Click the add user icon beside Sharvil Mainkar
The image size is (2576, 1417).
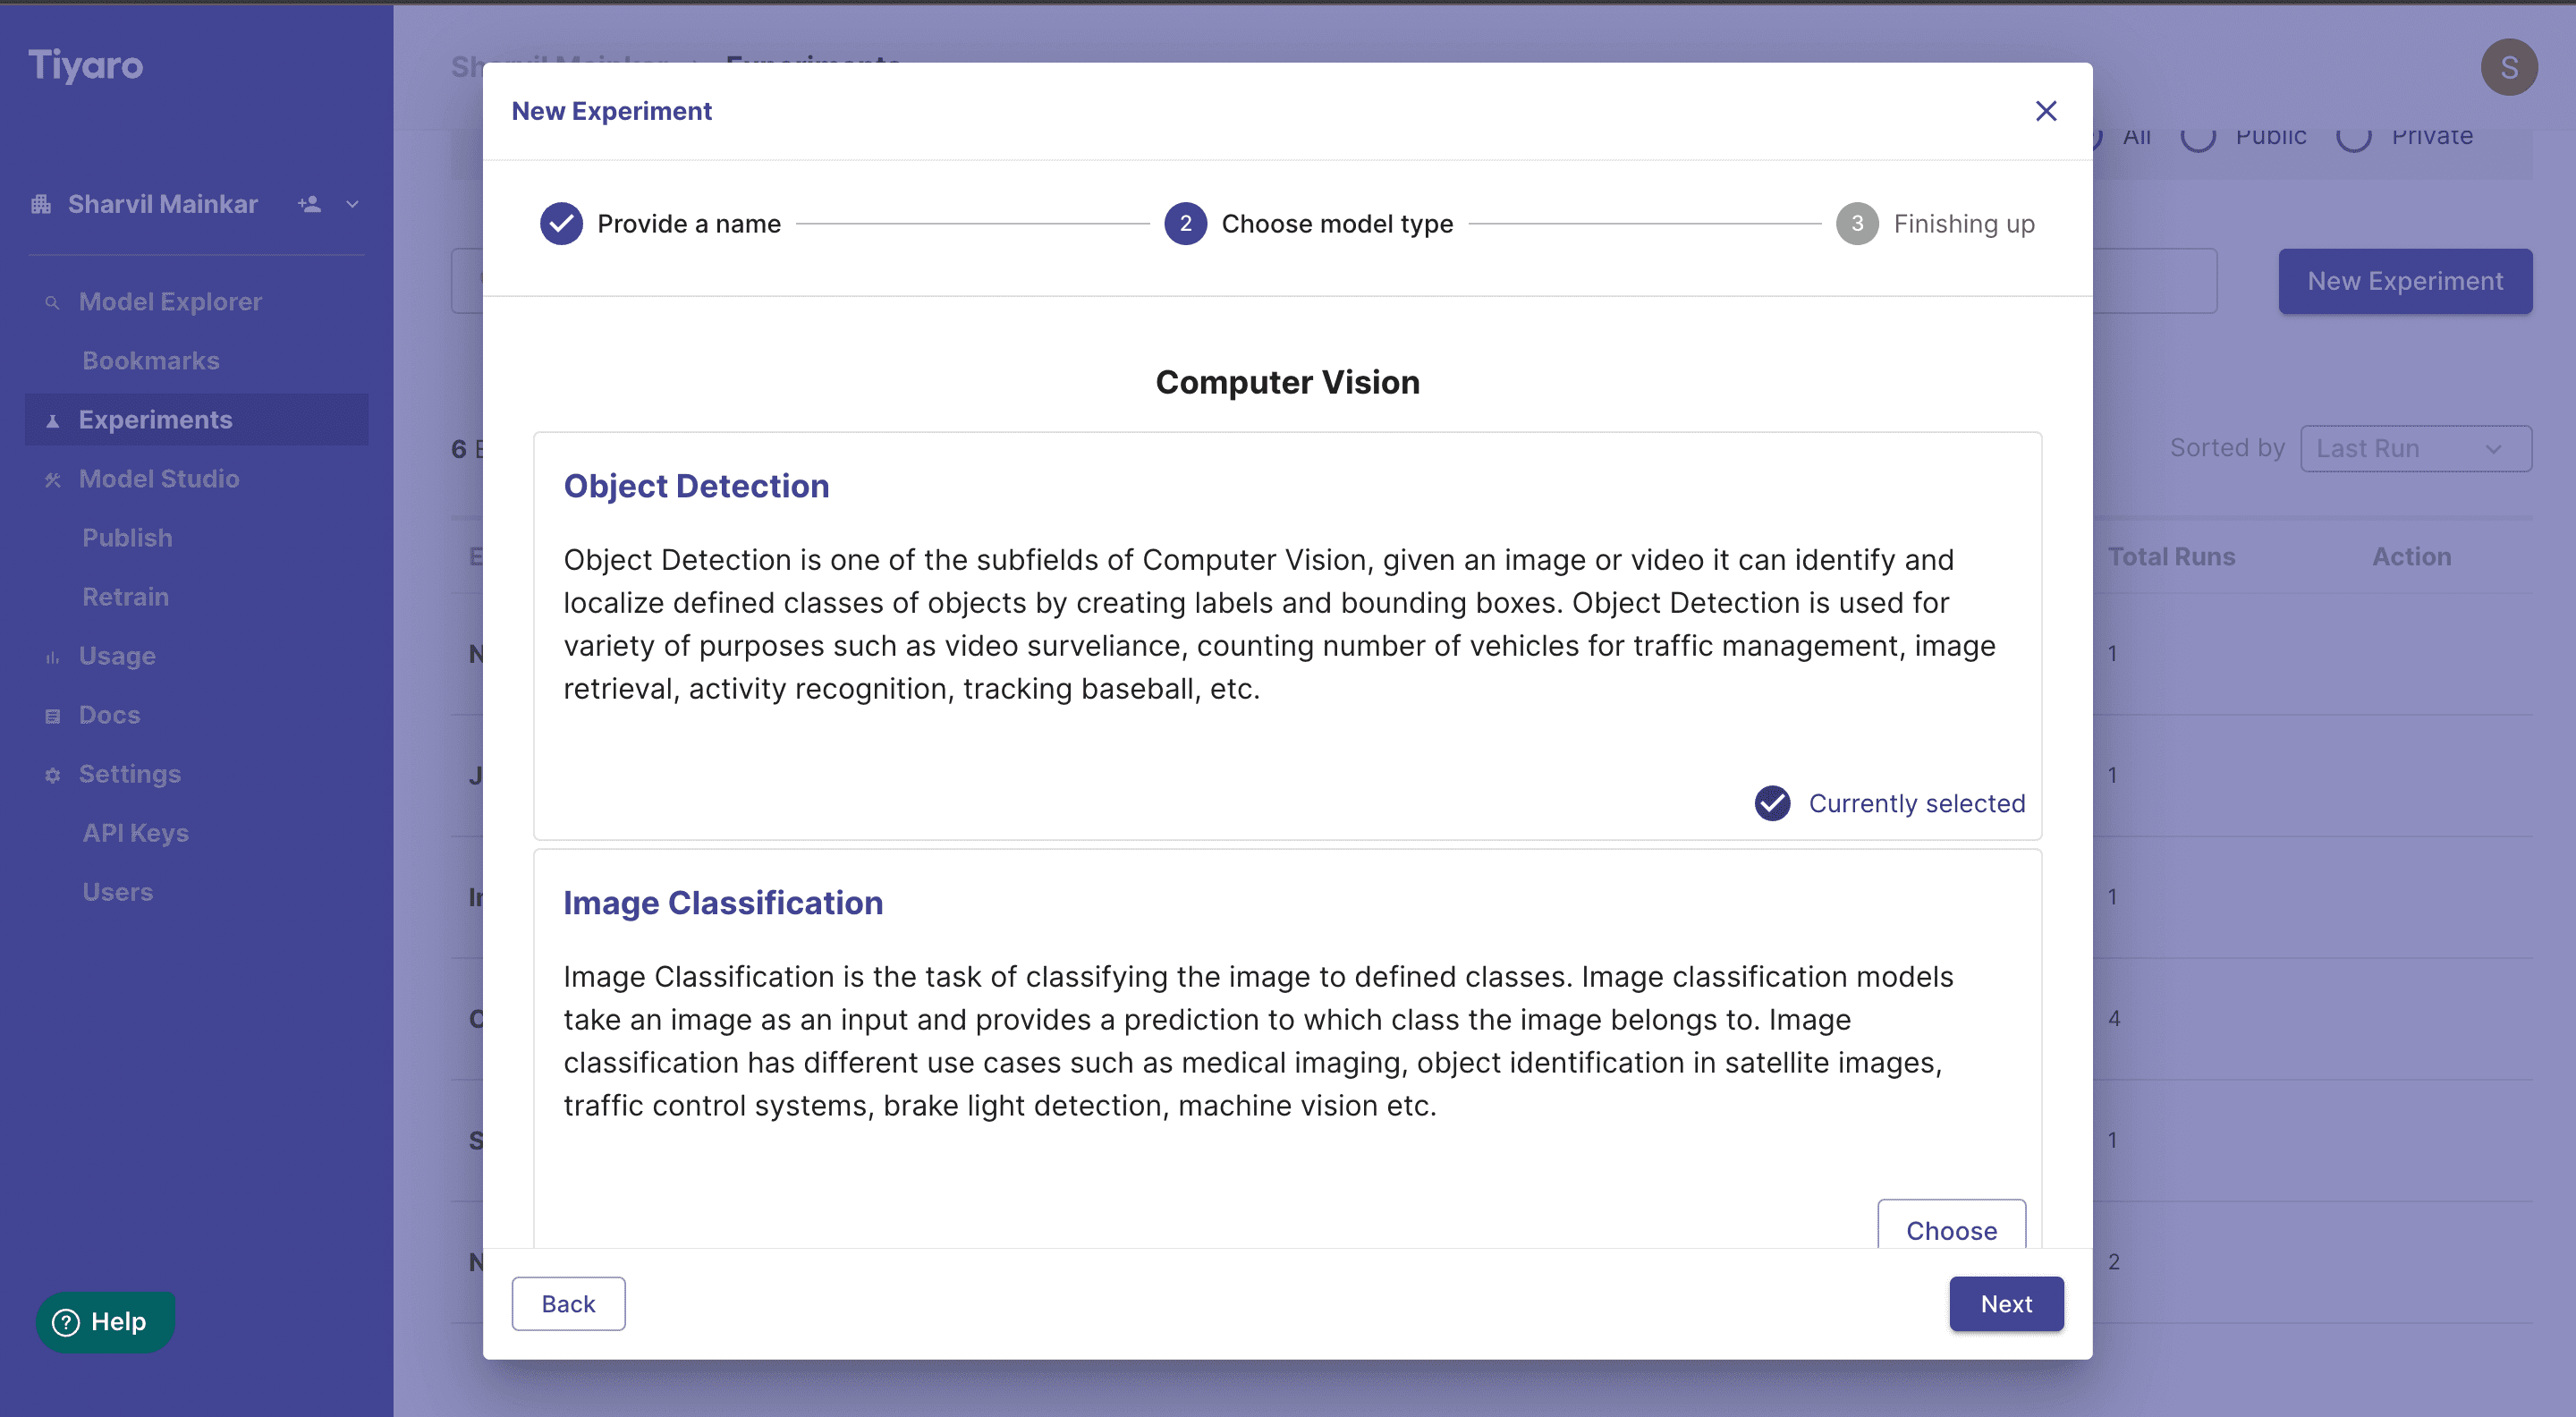[309, 204]
